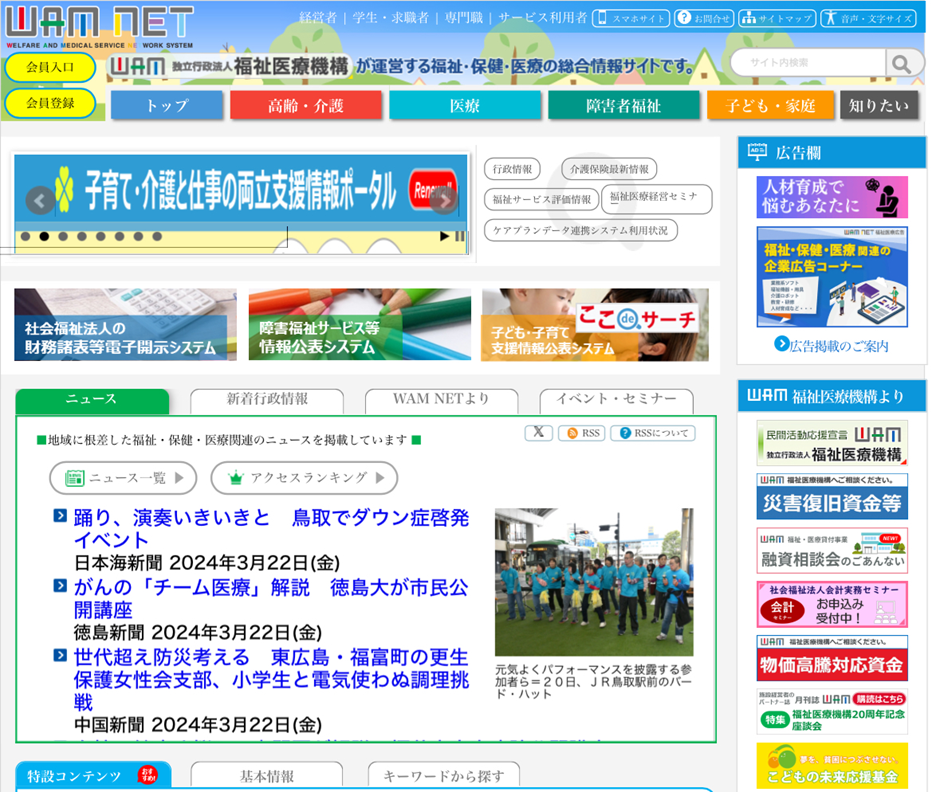This screenshot has height=792, width=940.
Task: Switch to the 新着行政情報 tab
Action: [x=267, y=399]
